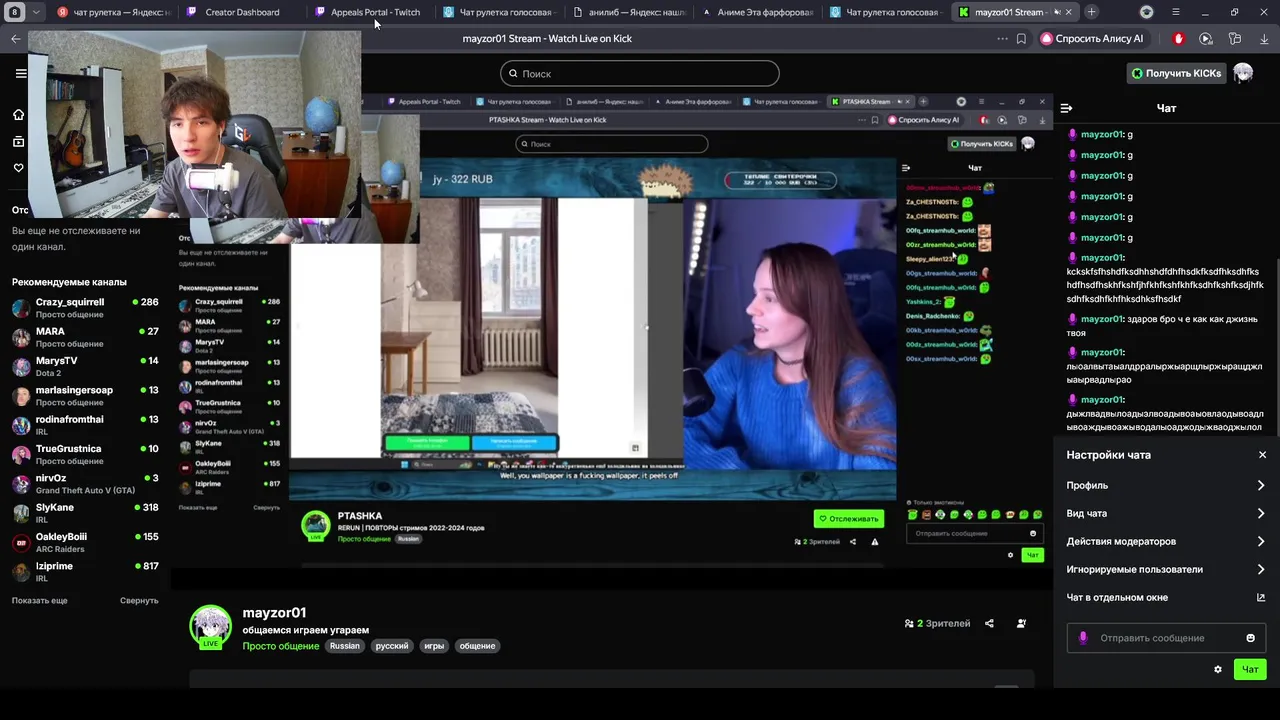Click the Crazy_squirrell channel avatar
The height and width of the screenshot is (720, 1280).
21,308
